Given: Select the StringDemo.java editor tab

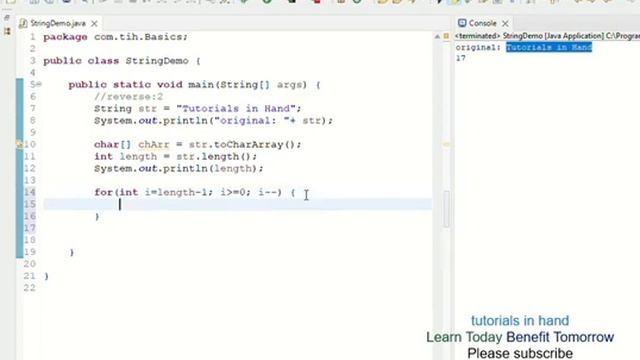Looking at the screenshot, I should (x=58, y=23).
